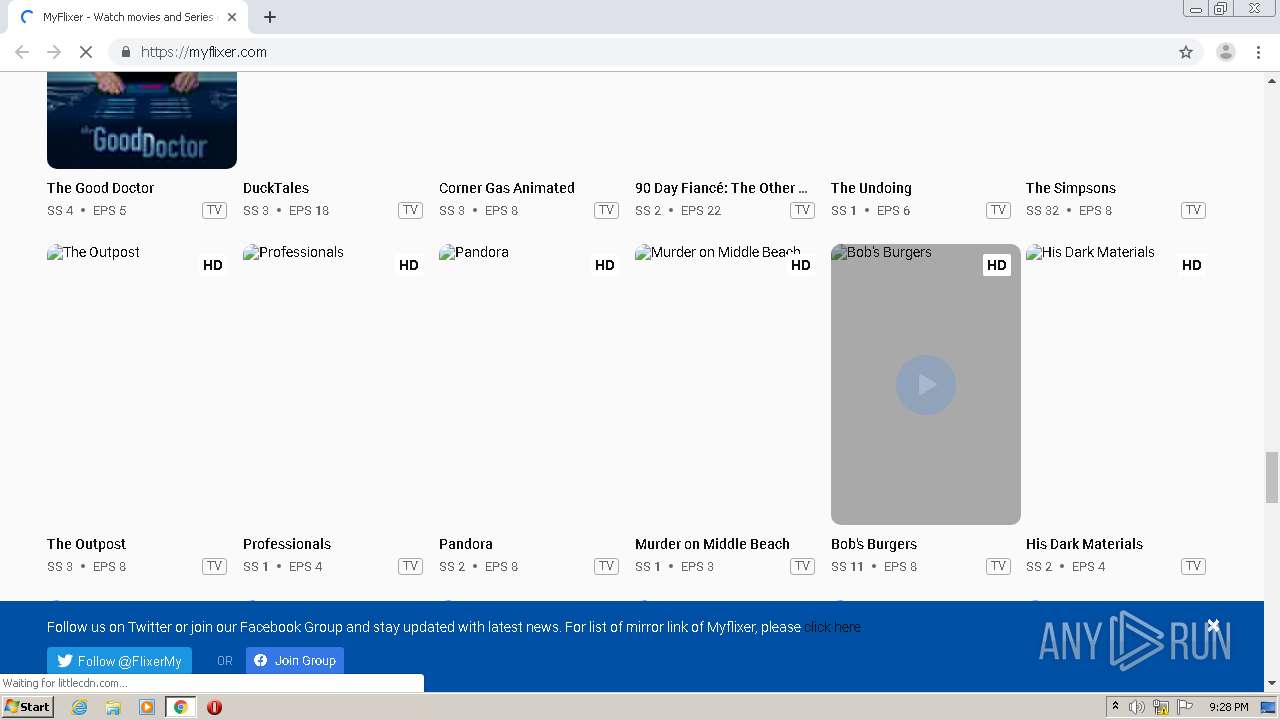Open DuckTales title link
This screenshot has width=1280, height=720.
276,188
